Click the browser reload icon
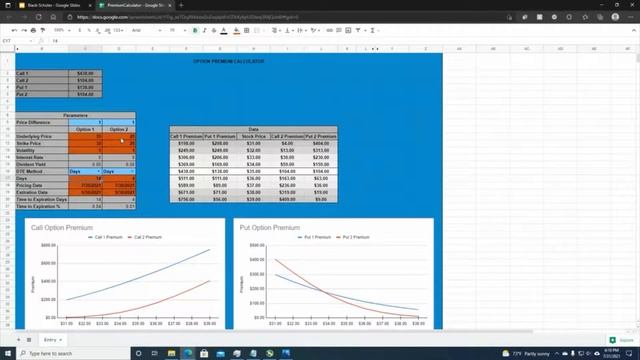This screenshot has width=640, height=360. (x=39, y=17)
